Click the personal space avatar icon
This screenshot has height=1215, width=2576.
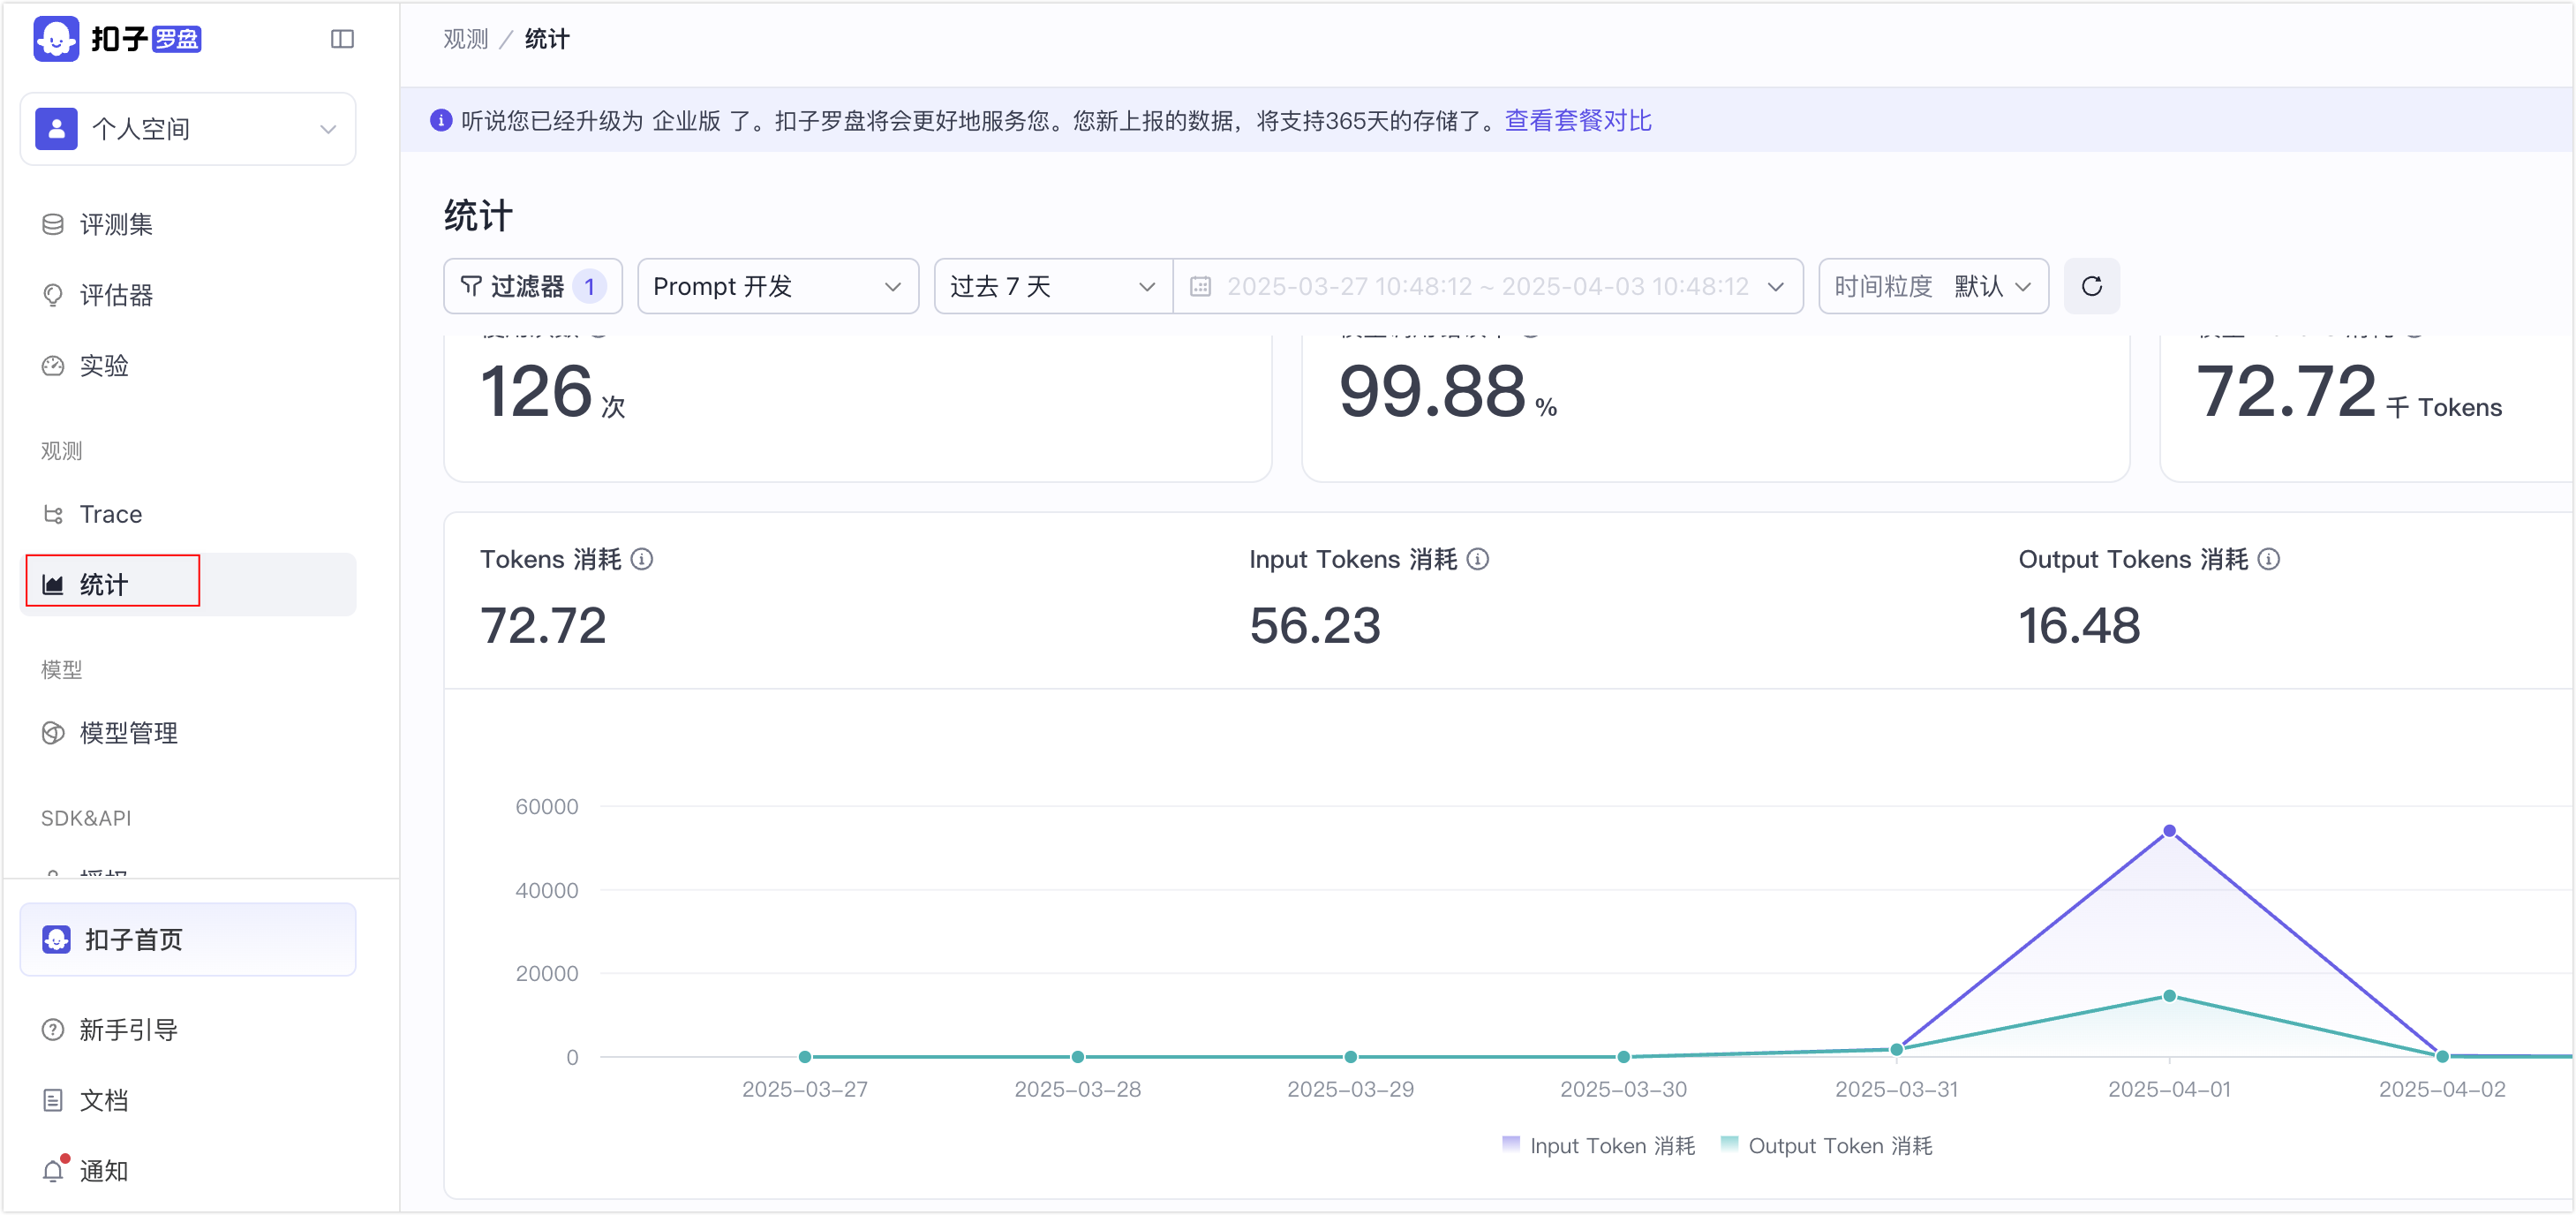[56, 129]
